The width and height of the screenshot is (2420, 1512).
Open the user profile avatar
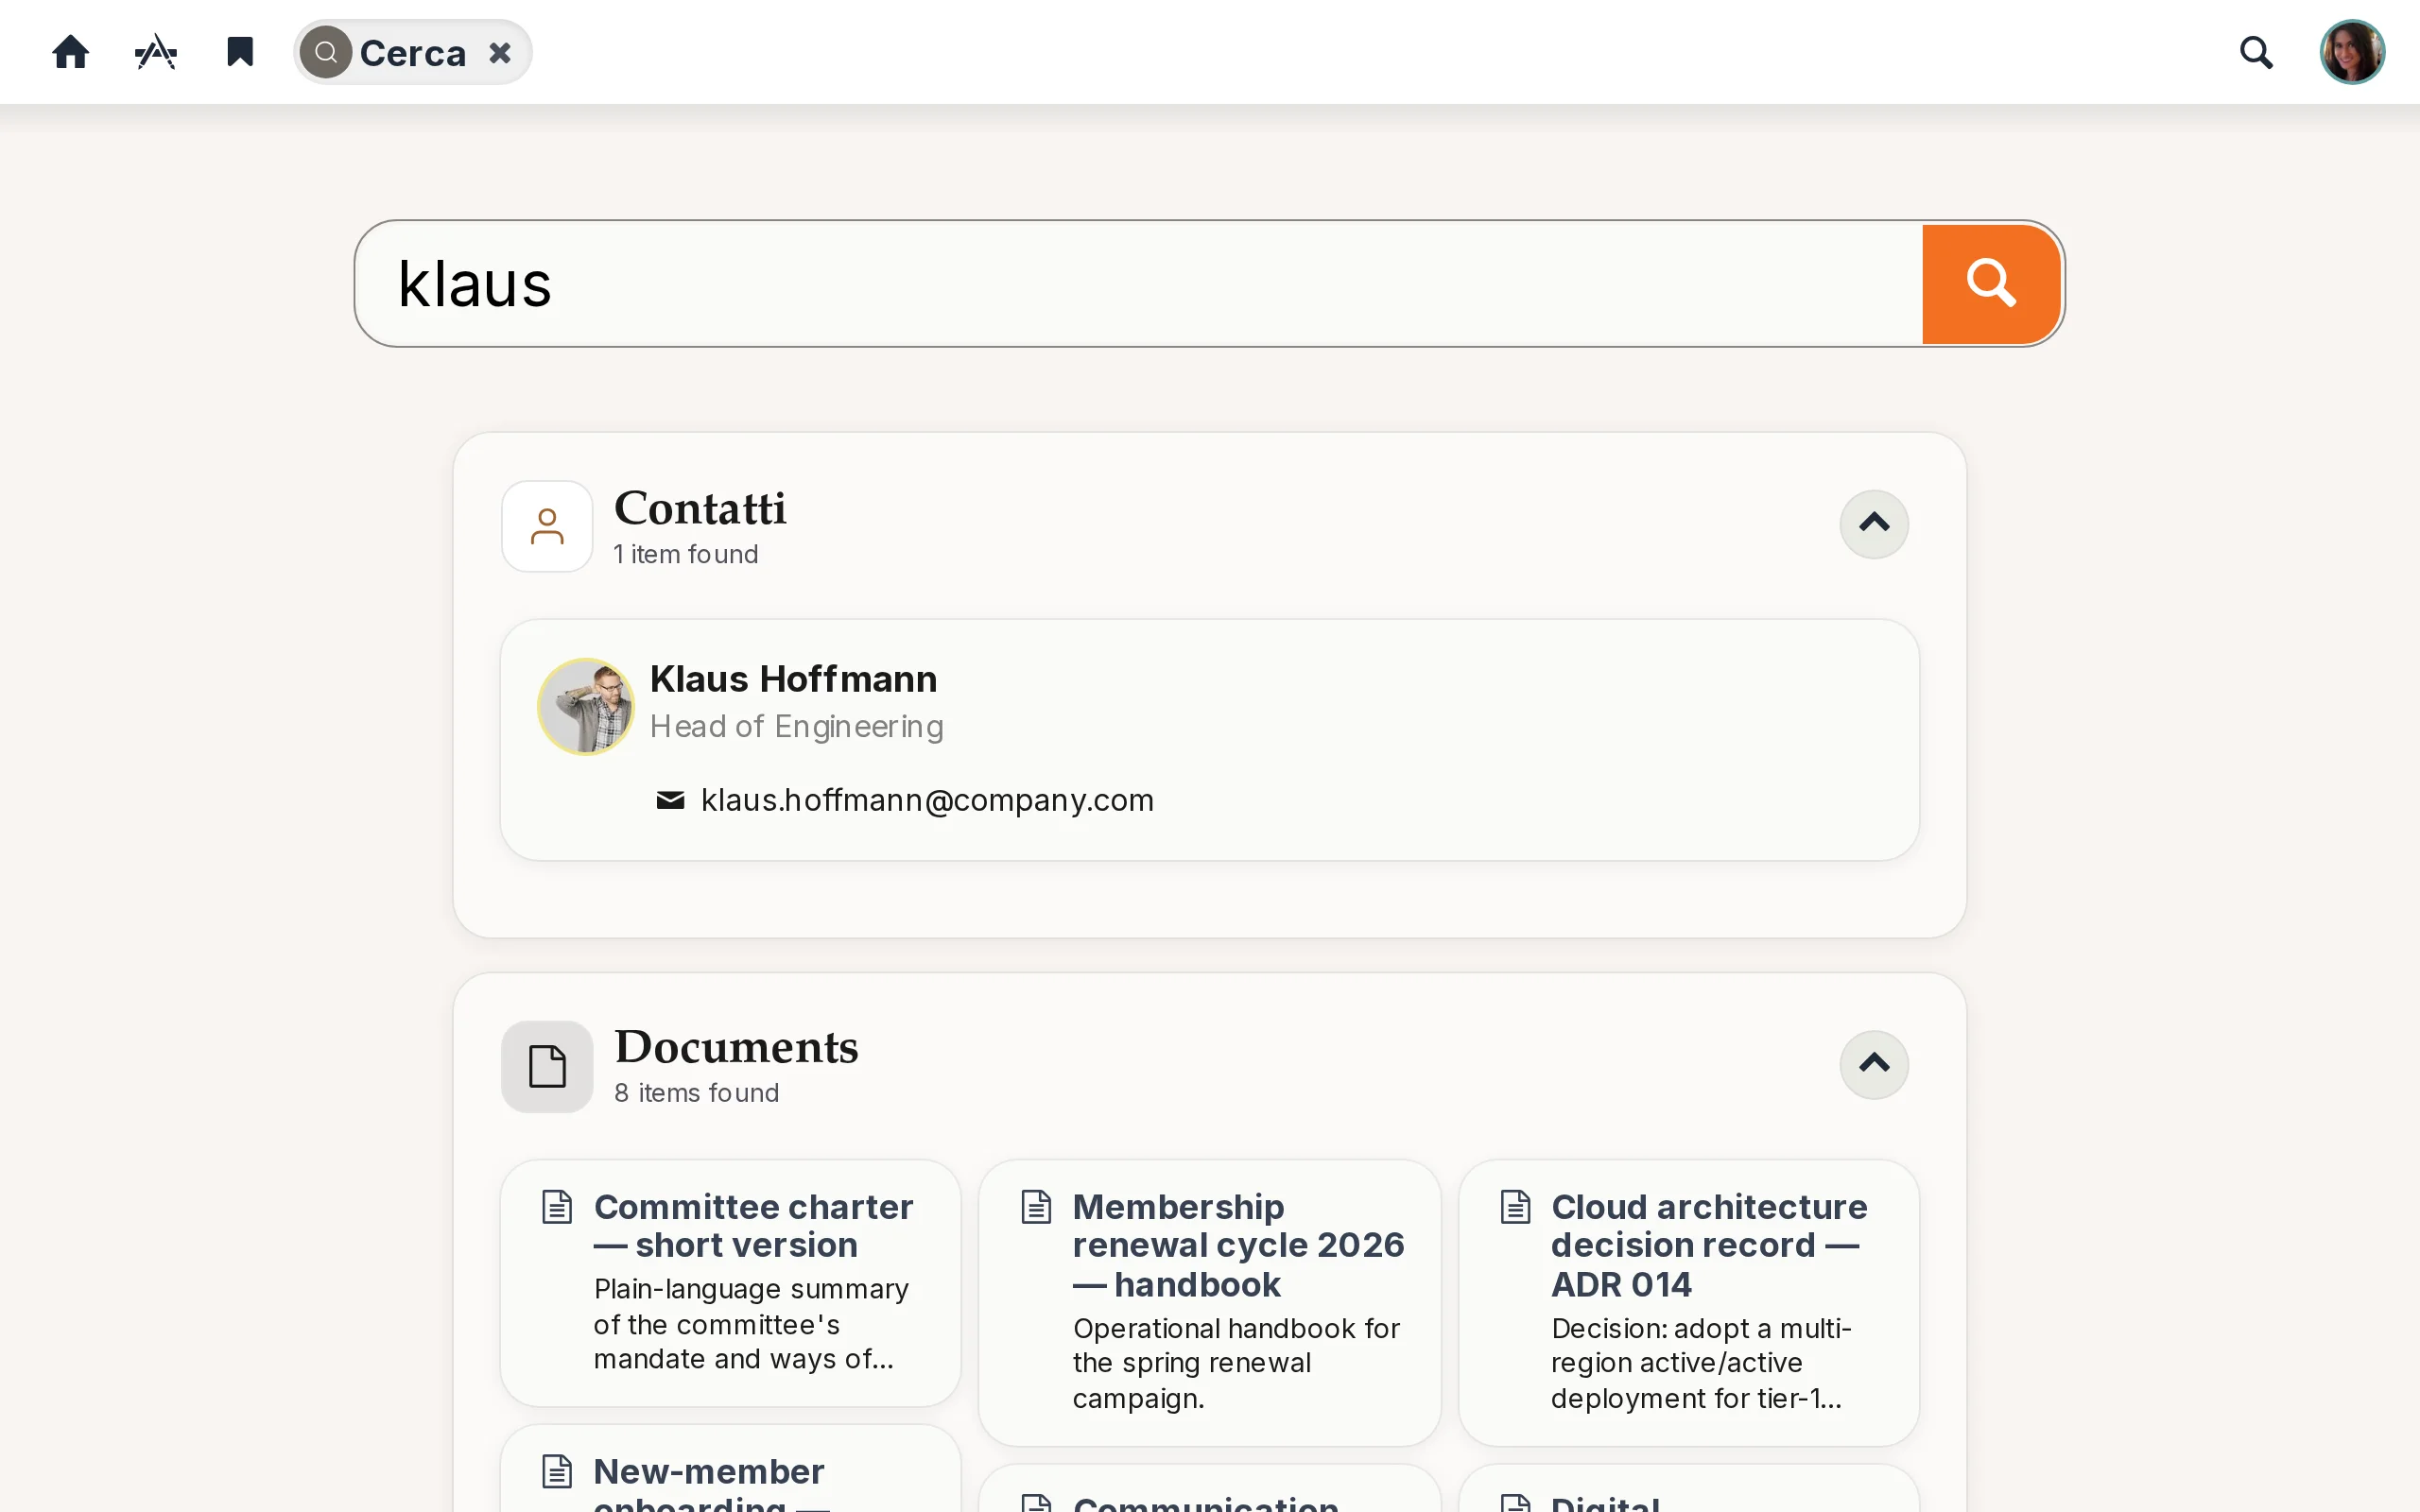(x=2352, y=52)
